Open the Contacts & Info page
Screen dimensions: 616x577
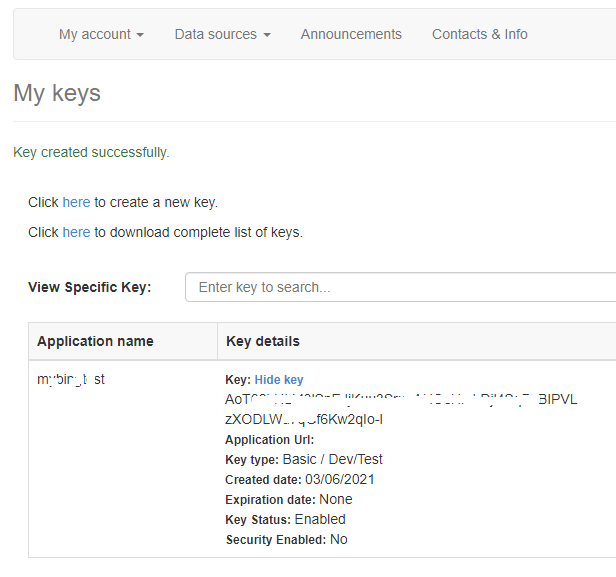click(x=480, y=34)
